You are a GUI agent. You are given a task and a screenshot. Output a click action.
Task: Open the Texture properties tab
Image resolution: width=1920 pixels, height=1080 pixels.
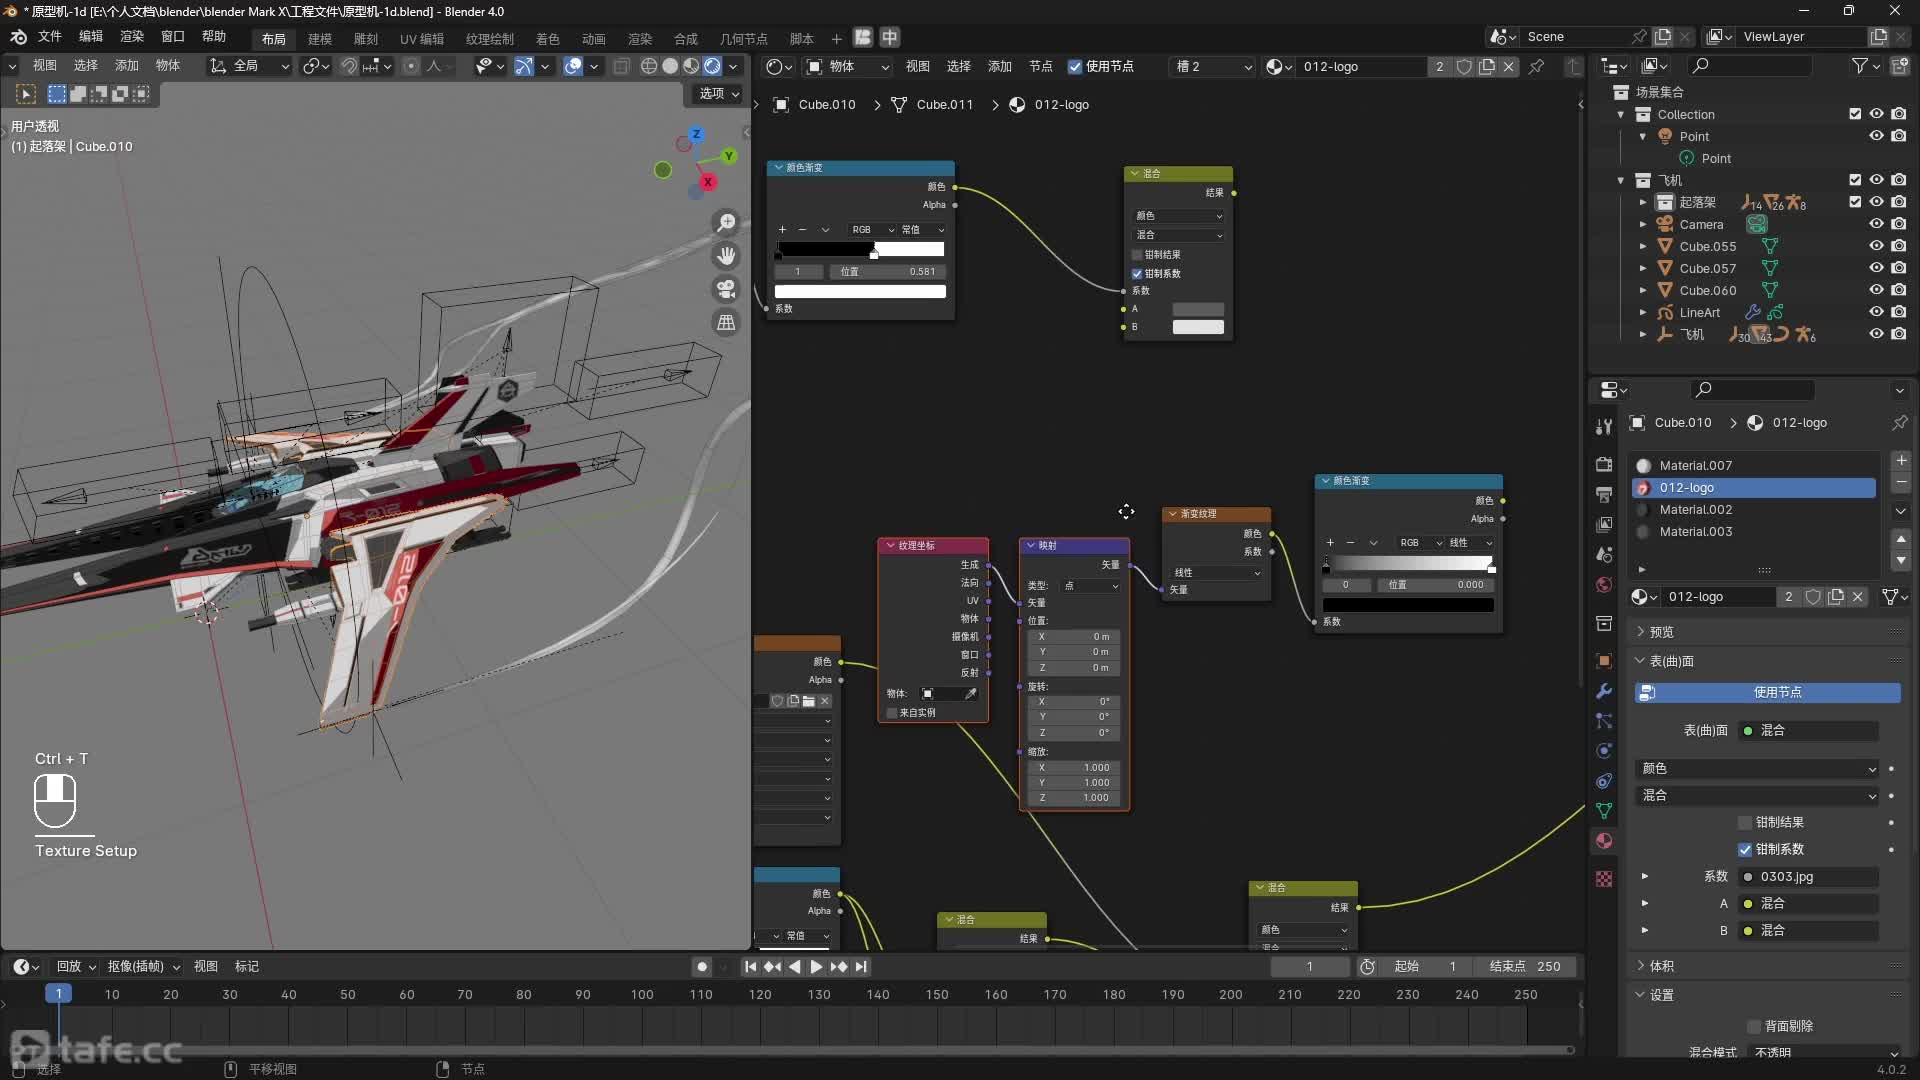(1604, 878)
